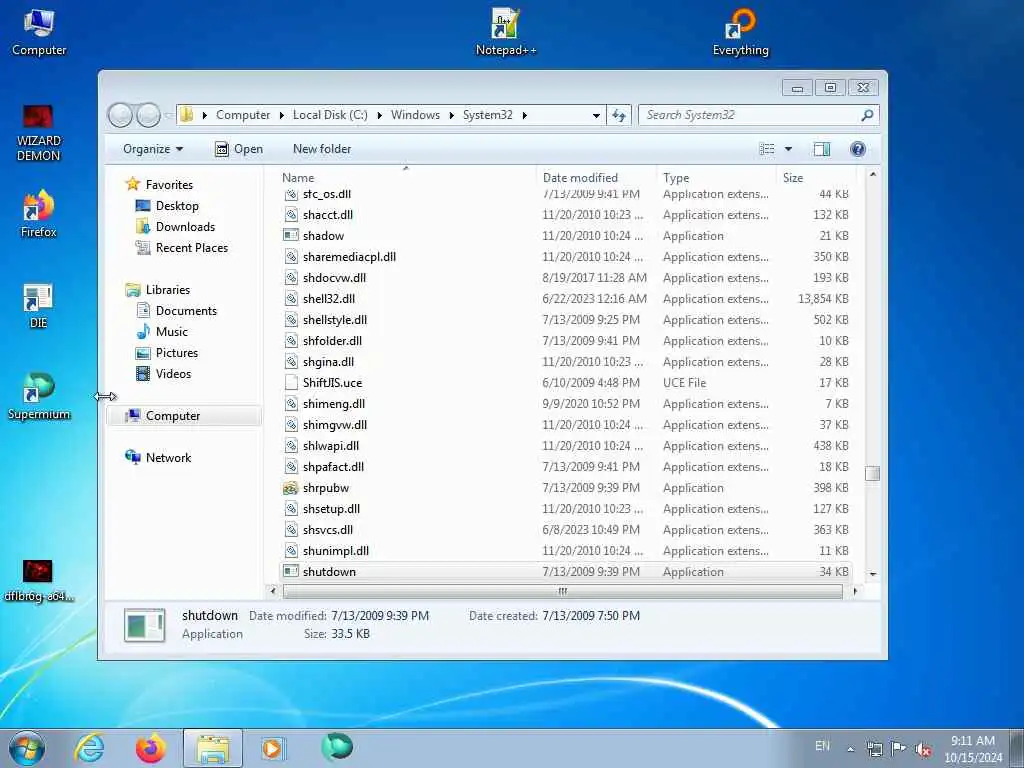
Task: Open the Windows Start menu
Action: [27, 748]
